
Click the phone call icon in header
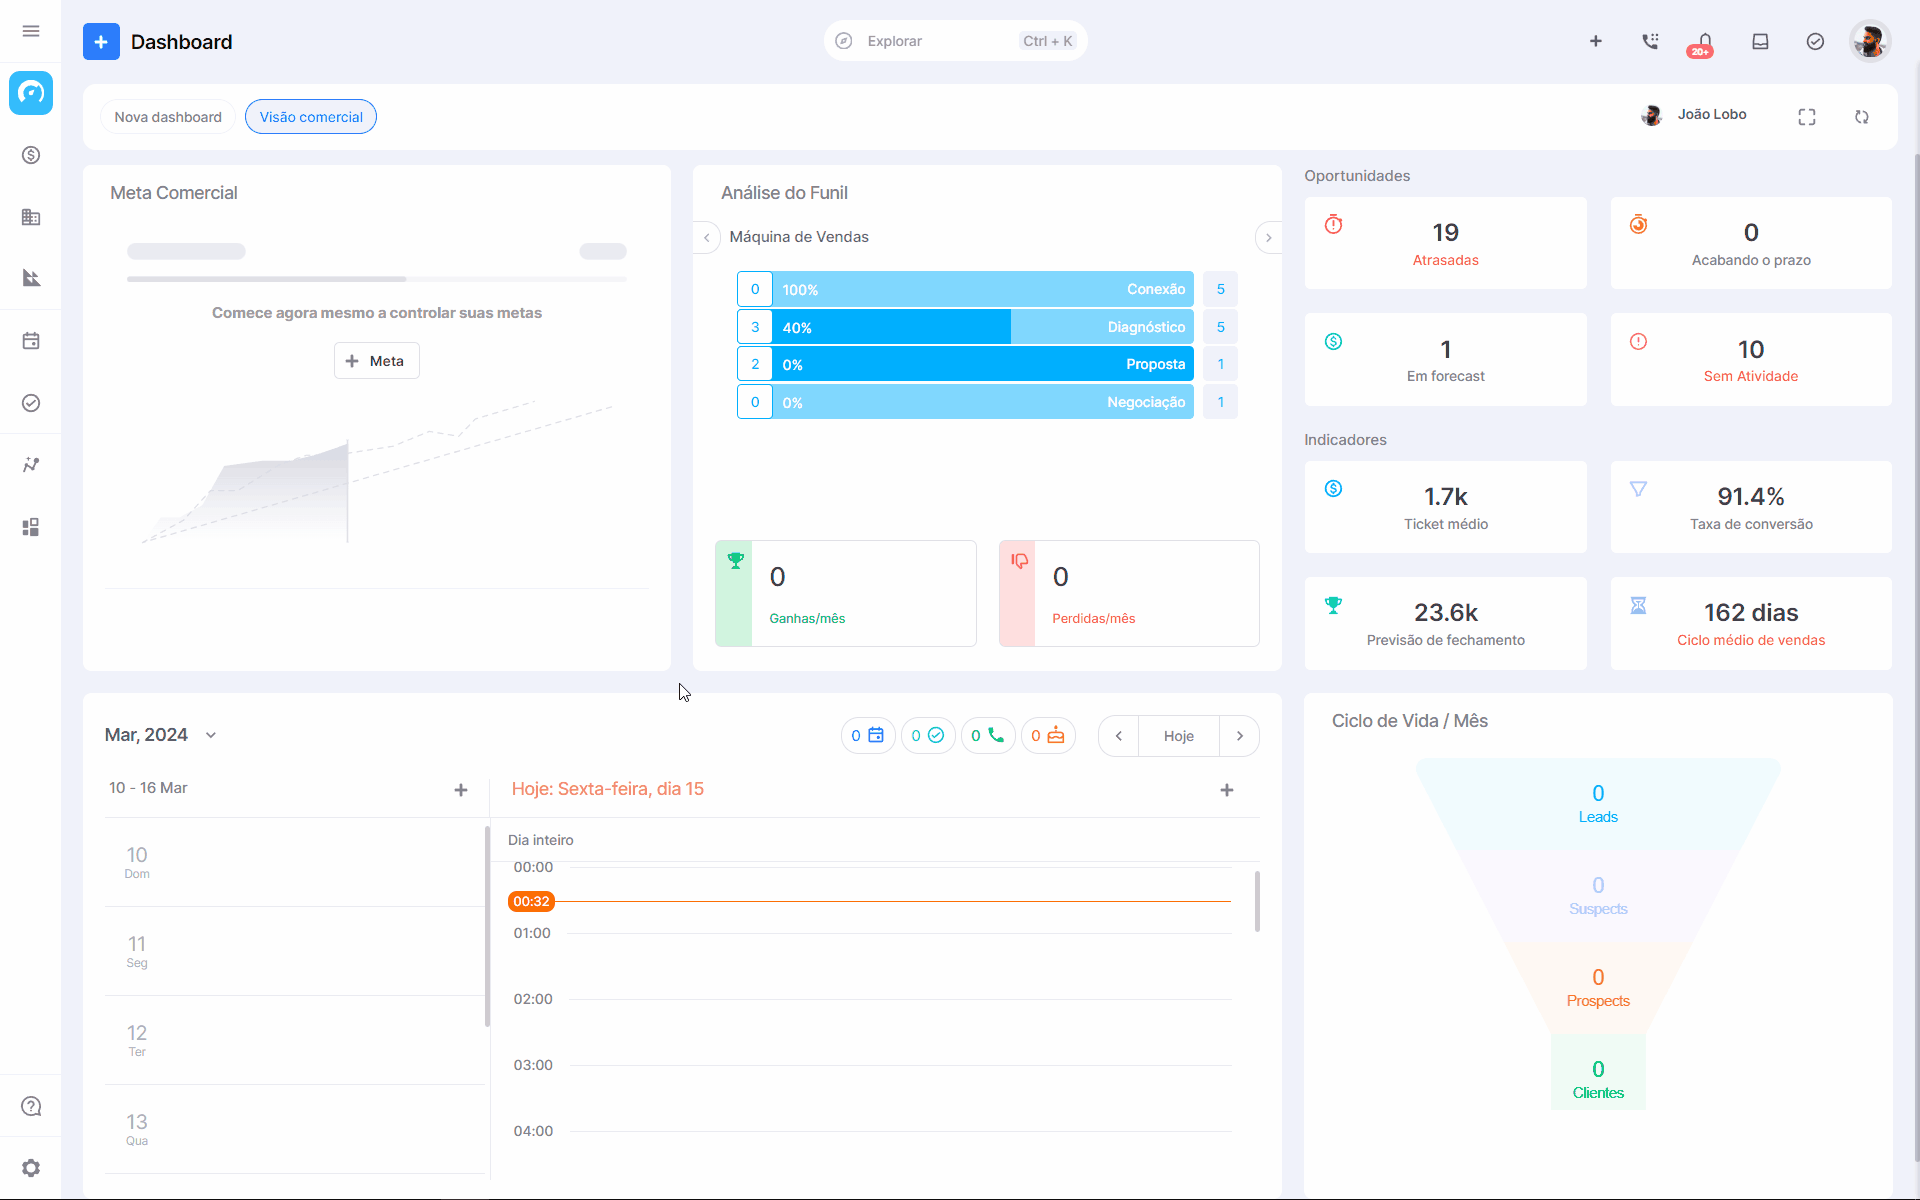tap(1650, 41)
